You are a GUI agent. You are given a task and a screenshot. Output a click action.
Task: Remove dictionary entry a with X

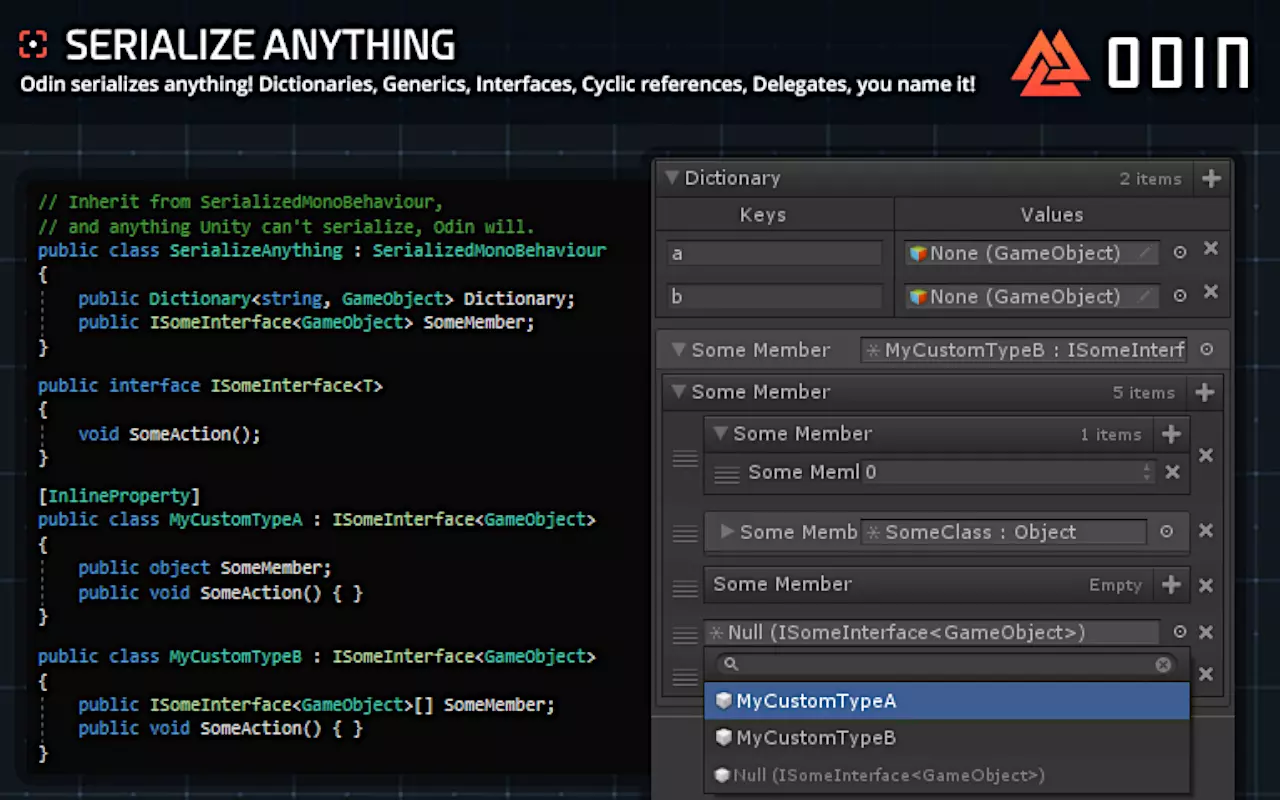(x=1210, y=249)
